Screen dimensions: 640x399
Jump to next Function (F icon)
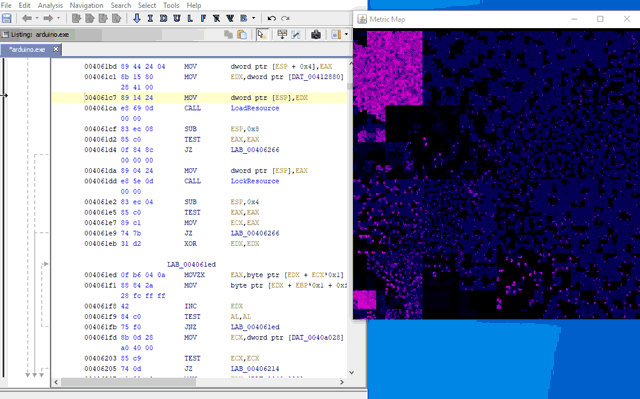point(203,18)
